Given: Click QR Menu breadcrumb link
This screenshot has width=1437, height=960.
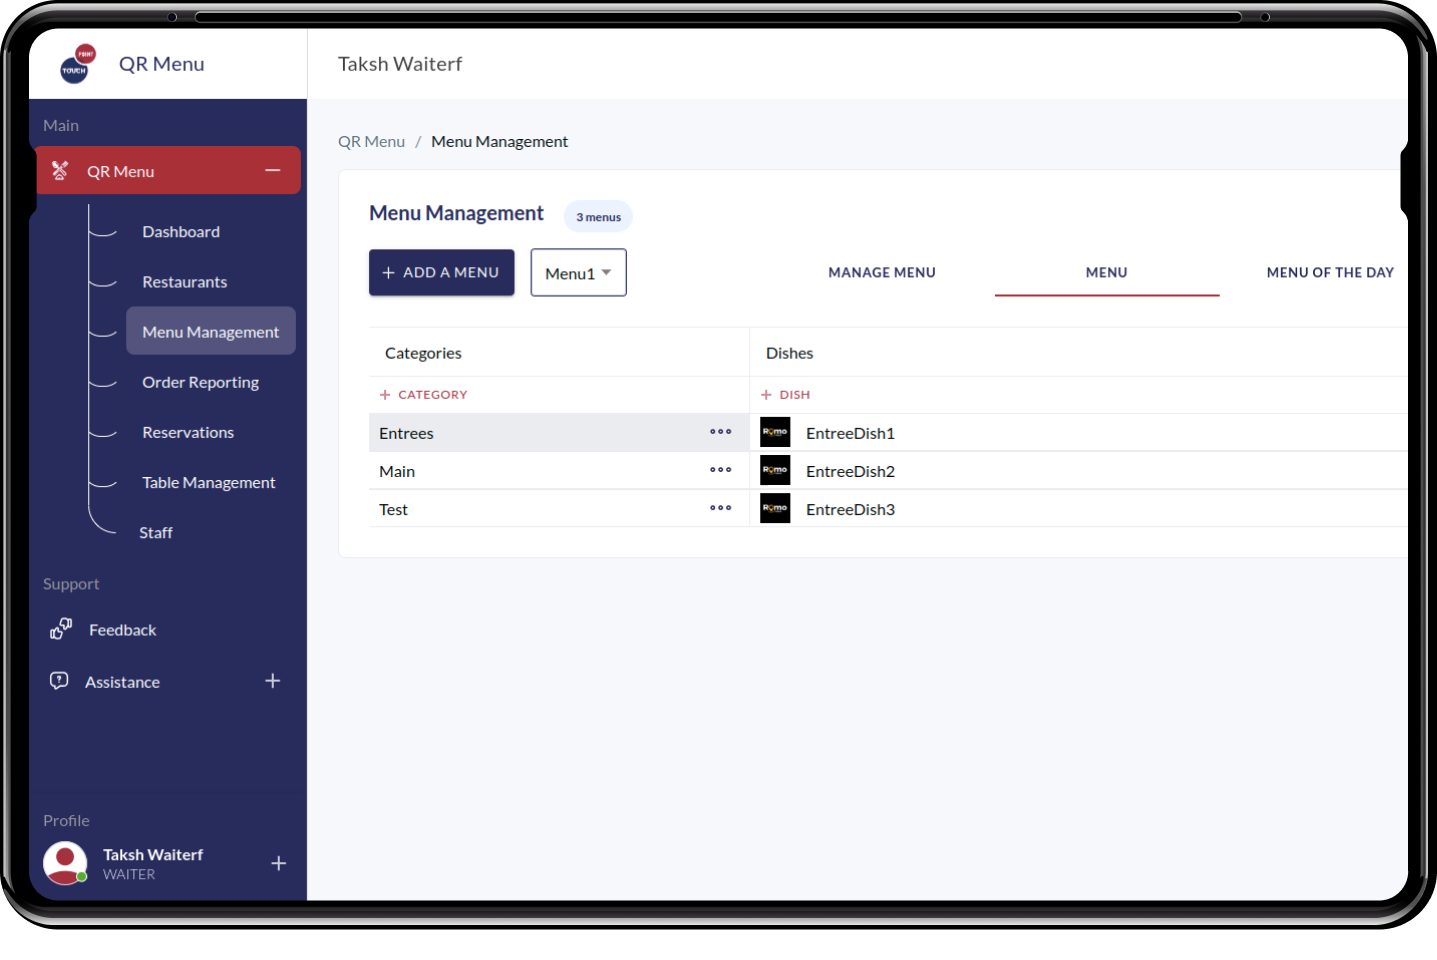Looking at the screenshot, I should point(371,142).
